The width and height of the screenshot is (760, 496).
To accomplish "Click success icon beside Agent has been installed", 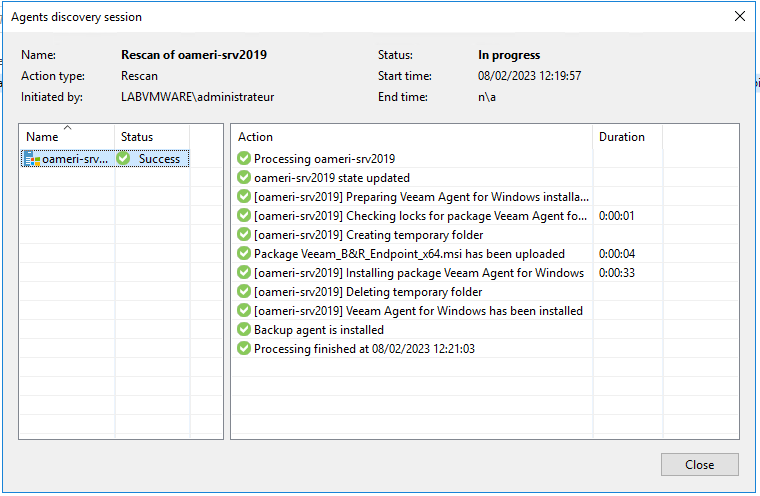I will (x=244, y=310).
